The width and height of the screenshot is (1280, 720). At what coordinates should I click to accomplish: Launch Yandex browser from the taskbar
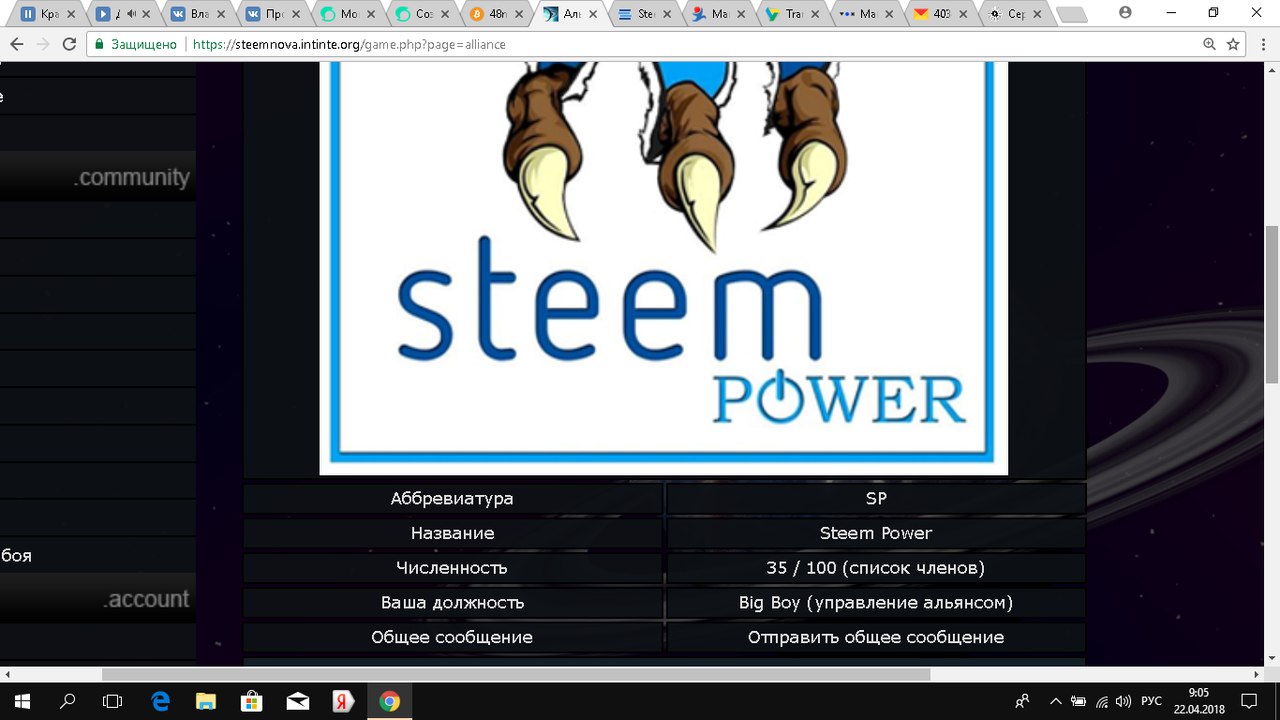point(343,701)
